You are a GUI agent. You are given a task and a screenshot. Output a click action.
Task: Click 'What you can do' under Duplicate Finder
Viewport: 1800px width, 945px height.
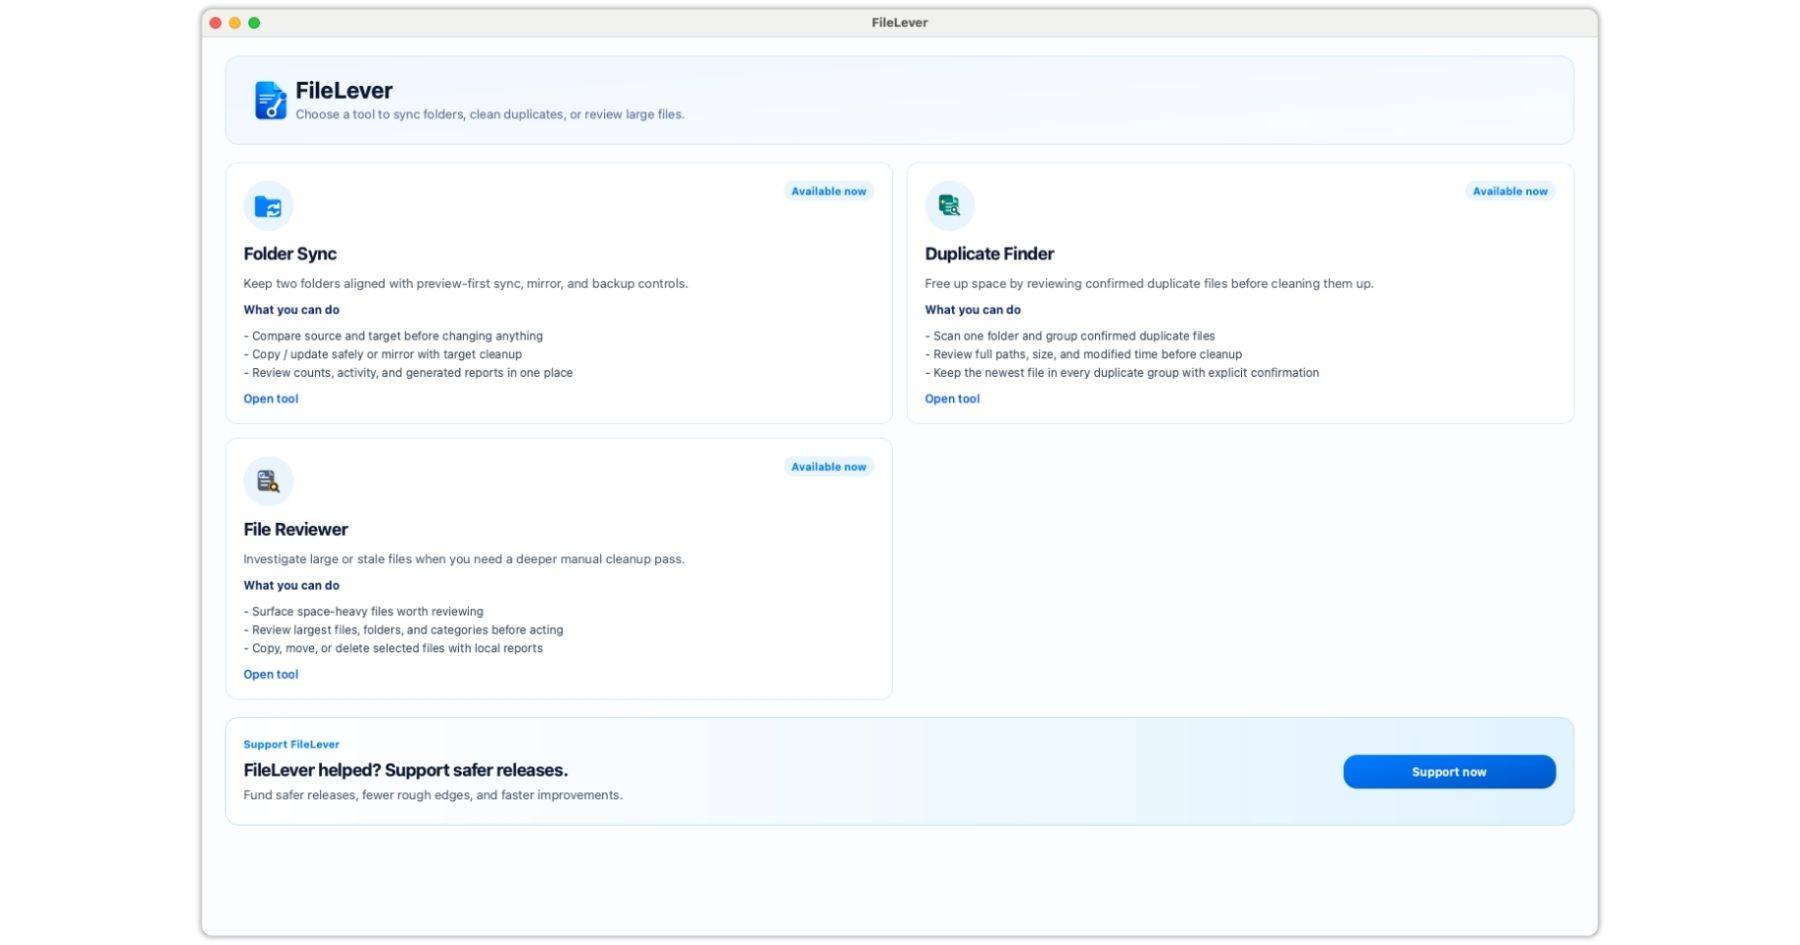click(973, 310)
